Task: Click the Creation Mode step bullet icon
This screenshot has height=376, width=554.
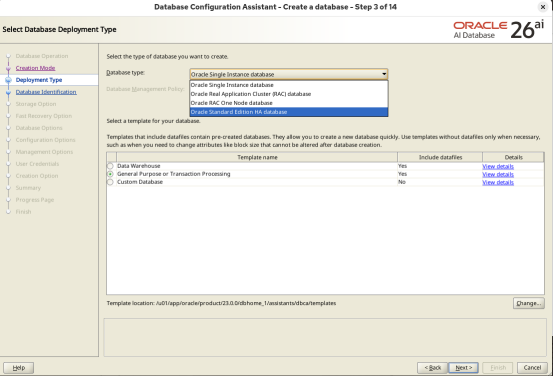Action: 8,68
